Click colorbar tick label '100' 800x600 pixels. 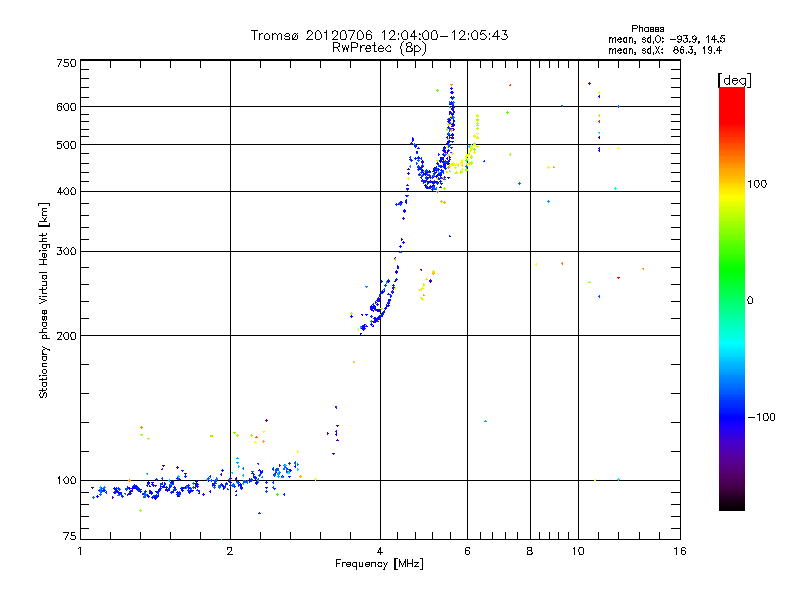[x=757, y=184]
